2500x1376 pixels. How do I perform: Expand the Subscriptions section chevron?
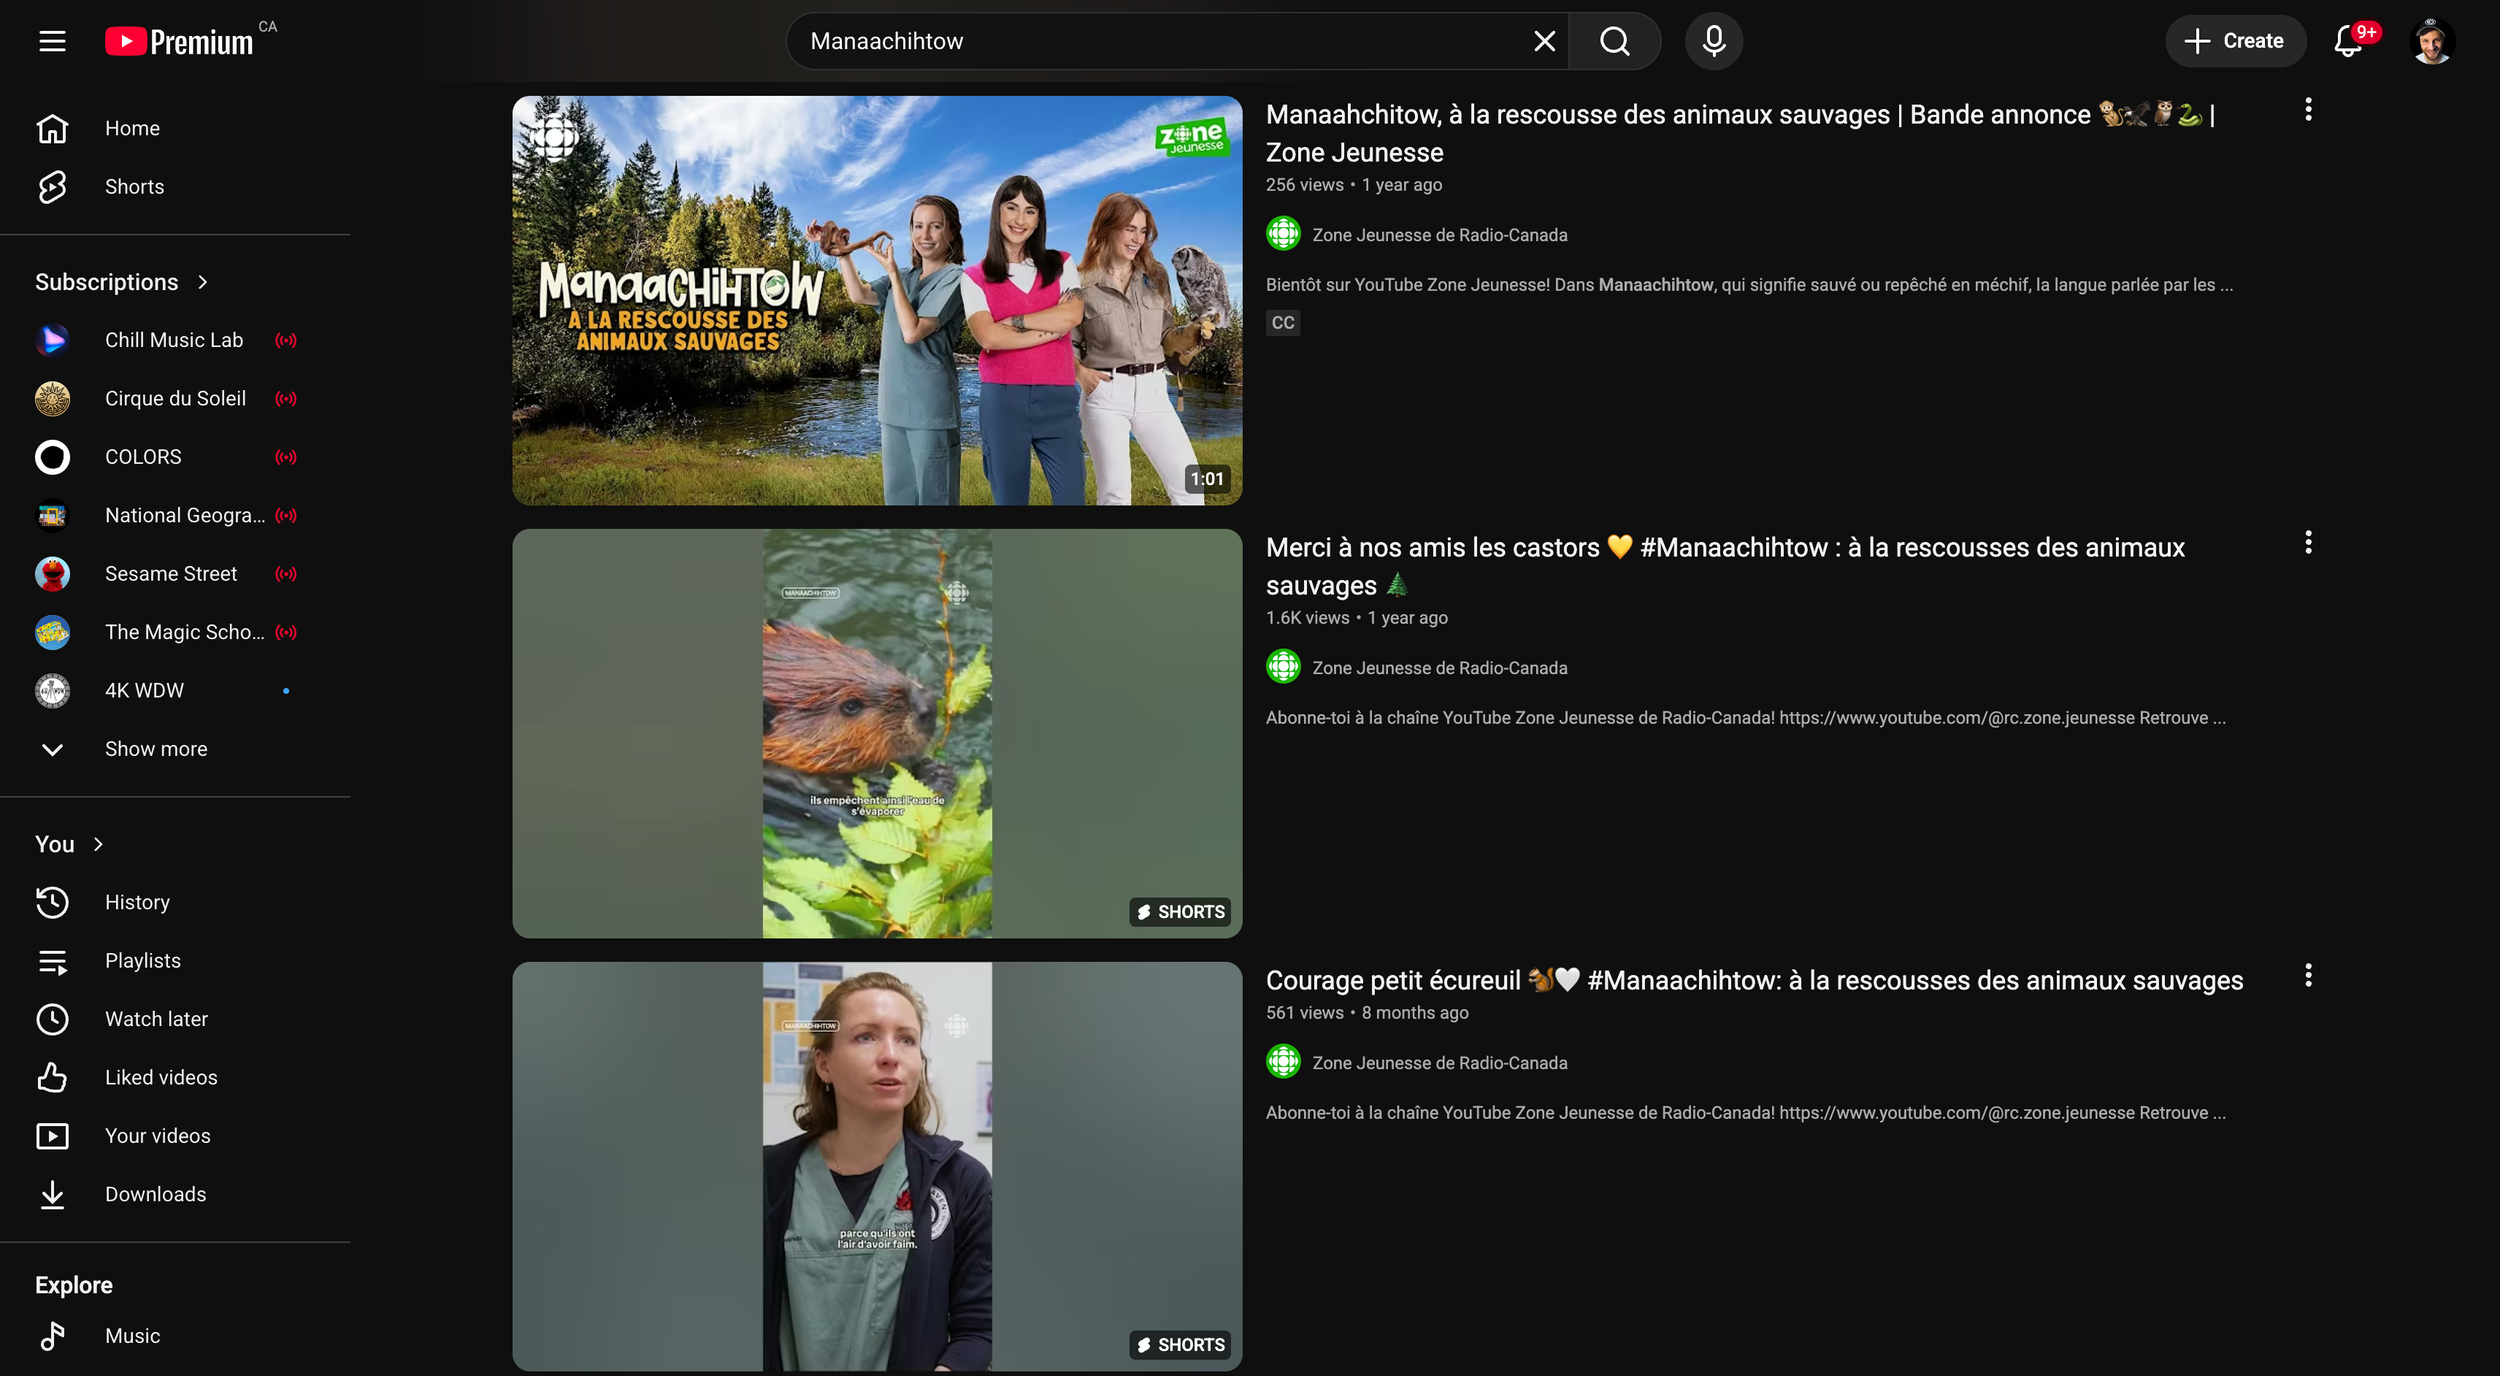[203, 282]
